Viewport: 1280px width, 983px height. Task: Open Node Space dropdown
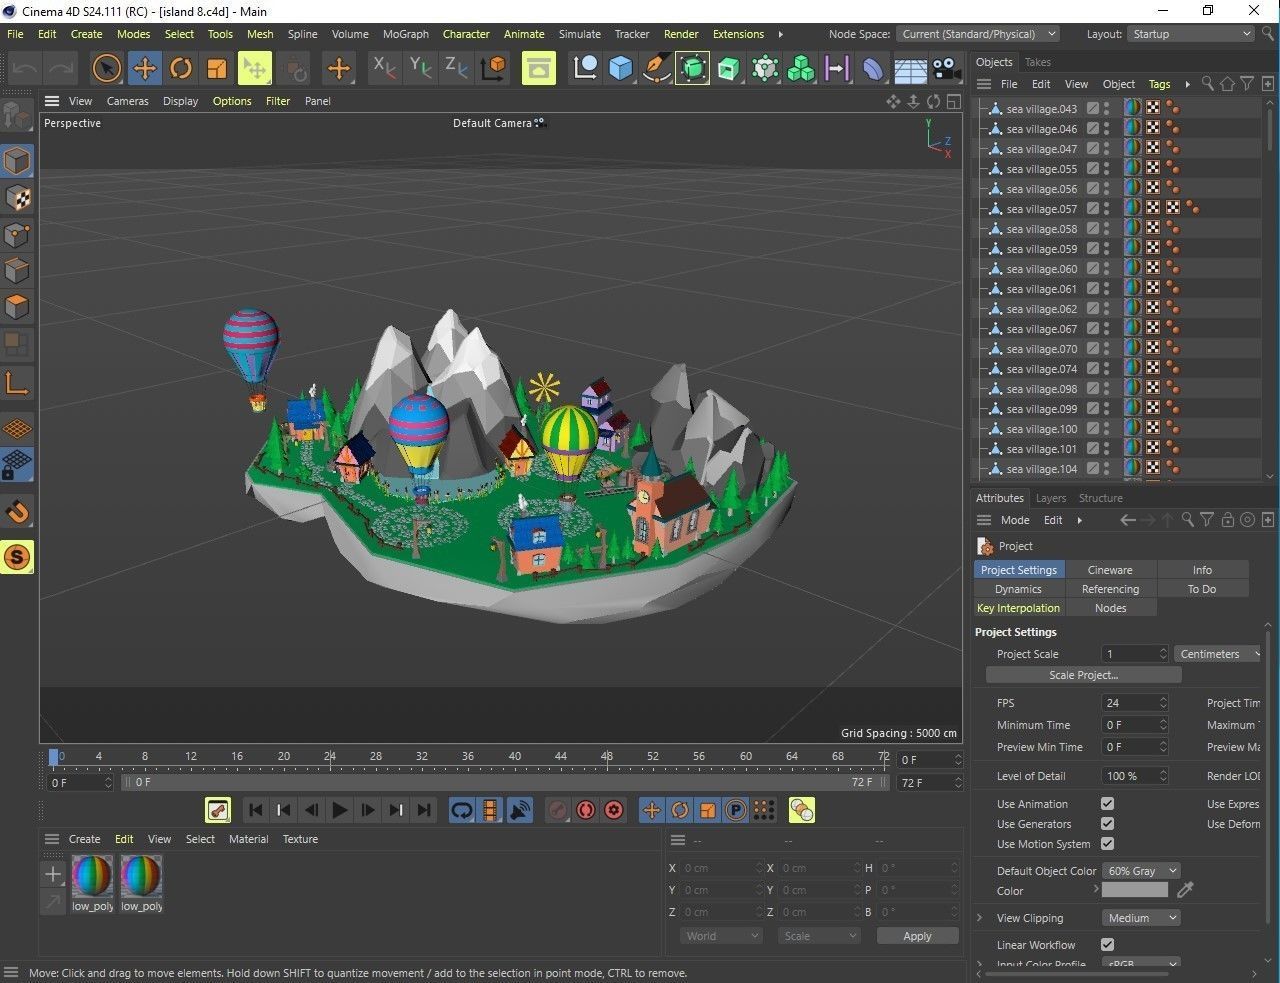[x=977, y=34]
